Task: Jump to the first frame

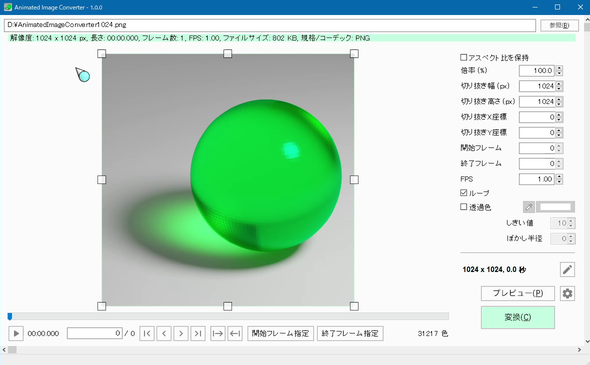Action: (x=147, y=333)
